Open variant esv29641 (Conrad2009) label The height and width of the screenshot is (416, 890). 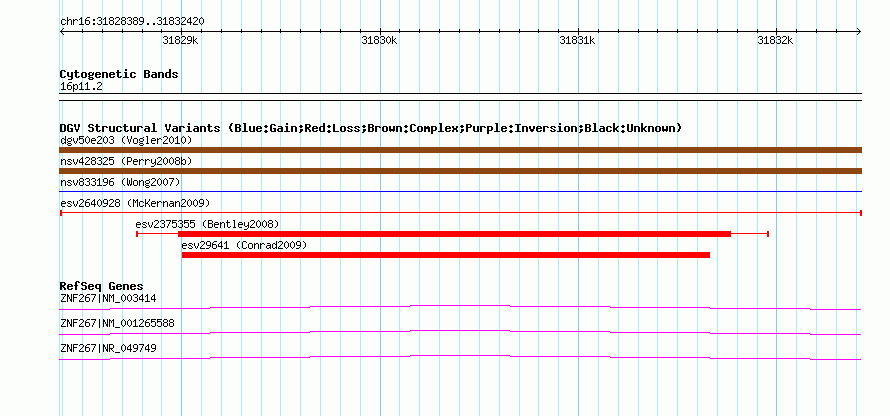[244, 245]
